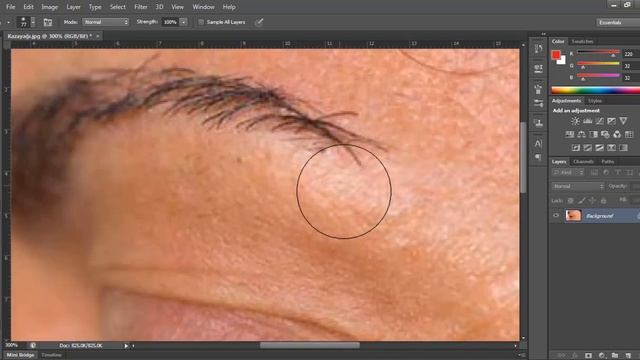
Task: Click the red foreground color swatch
Action: pos(556,55)
